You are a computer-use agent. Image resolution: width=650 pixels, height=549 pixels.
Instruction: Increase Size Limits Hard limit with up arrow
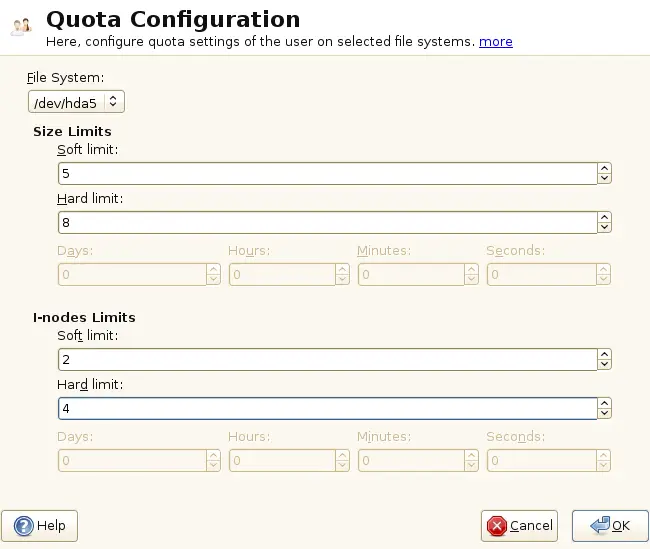(x=604, y=217)
